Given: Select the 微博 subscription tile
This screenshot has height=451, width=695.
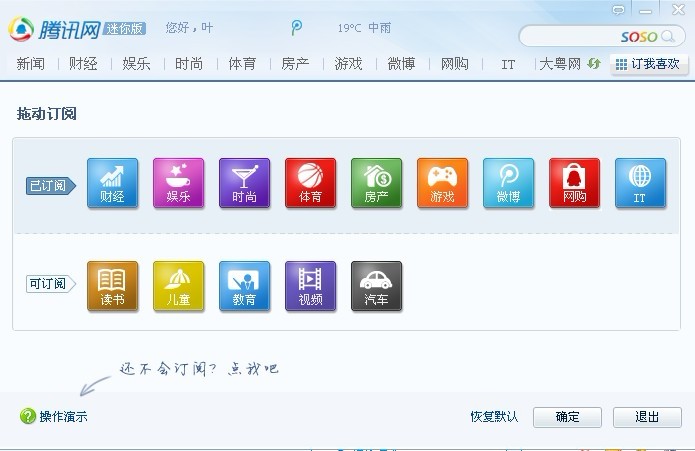Looking at the screenshot, I should point(509,183).
